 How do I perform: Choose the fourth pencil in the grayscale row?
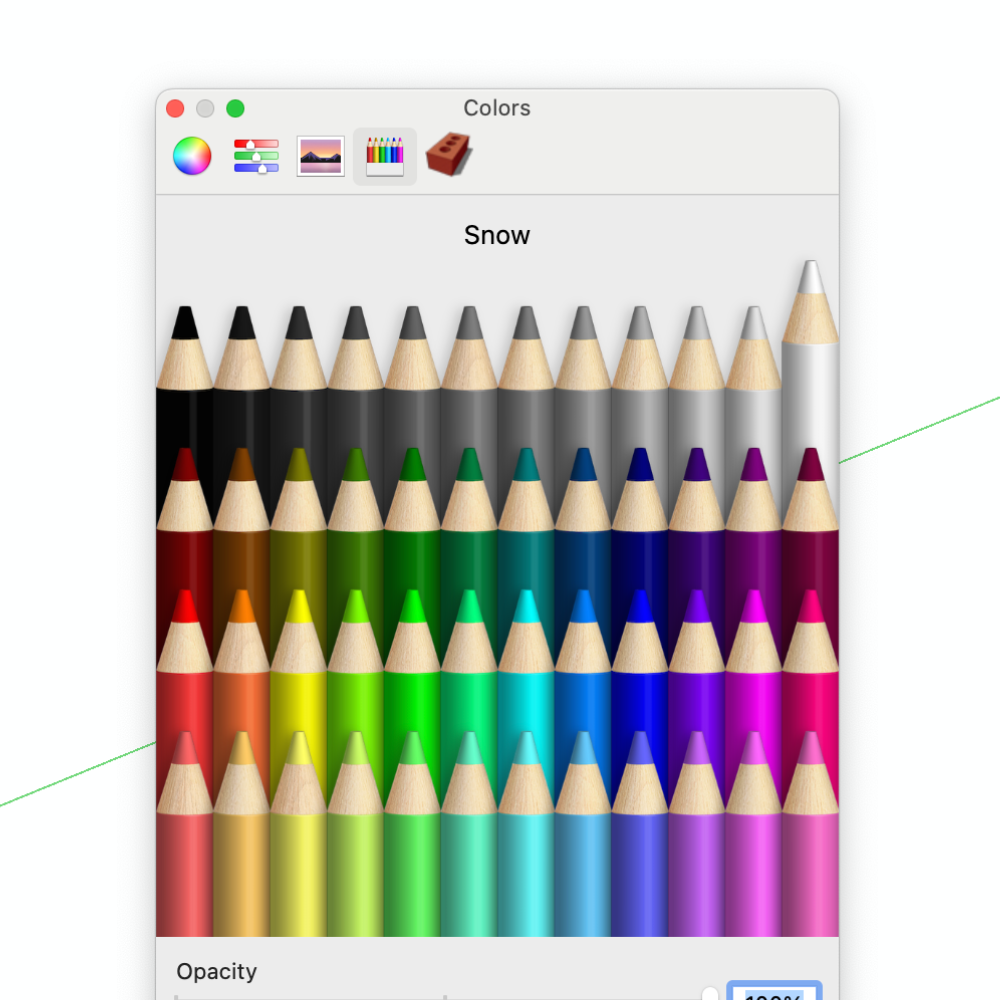(355, 376)
